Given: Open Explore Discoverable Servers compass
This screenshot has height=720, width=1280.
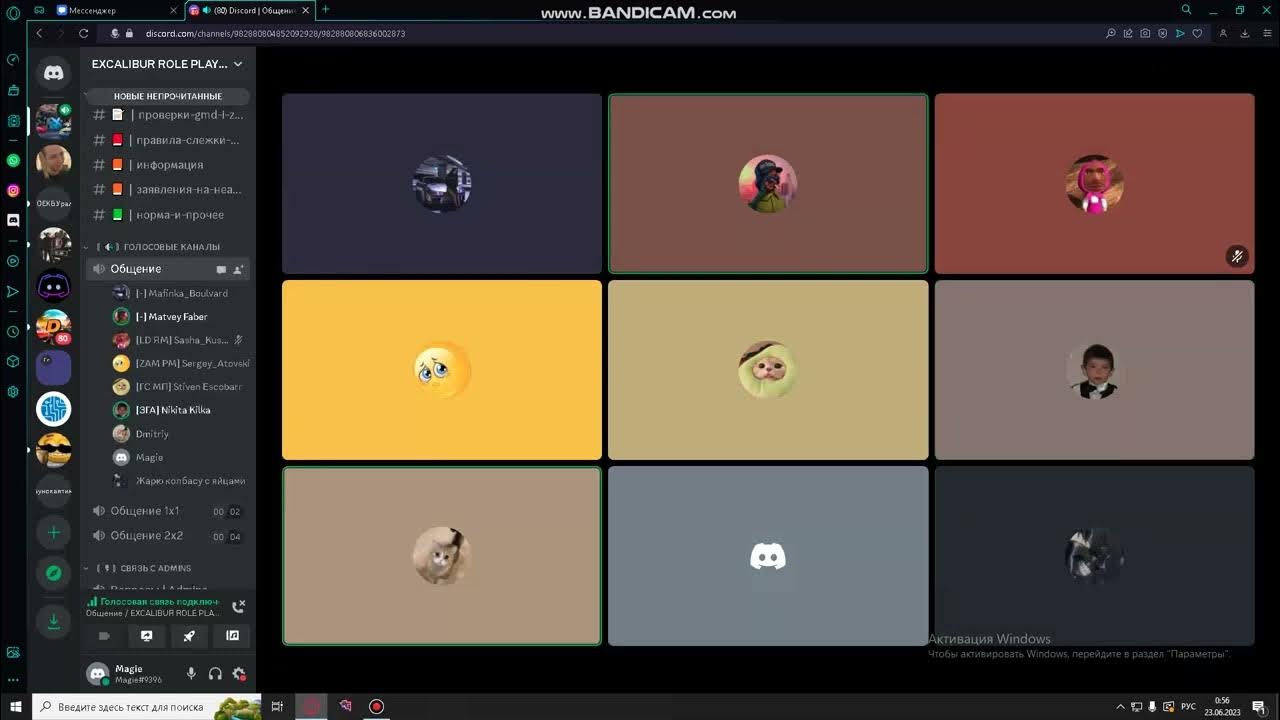Looking at the screenshot, I should [54, 573].
